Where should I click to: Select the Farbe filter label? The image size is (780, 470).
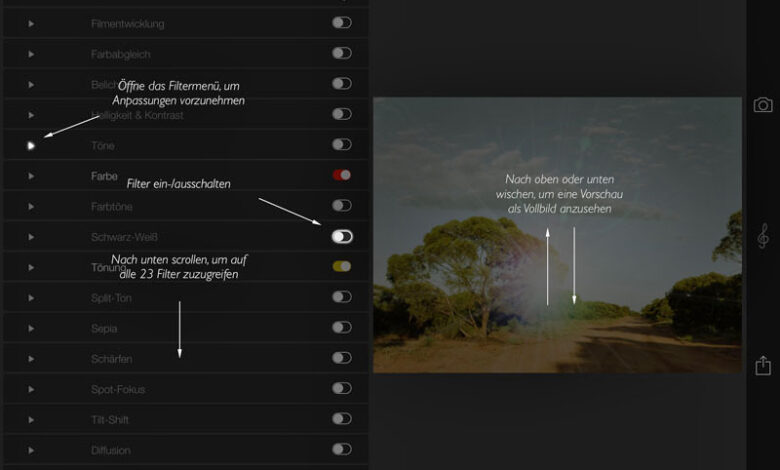tap(104, 176)
